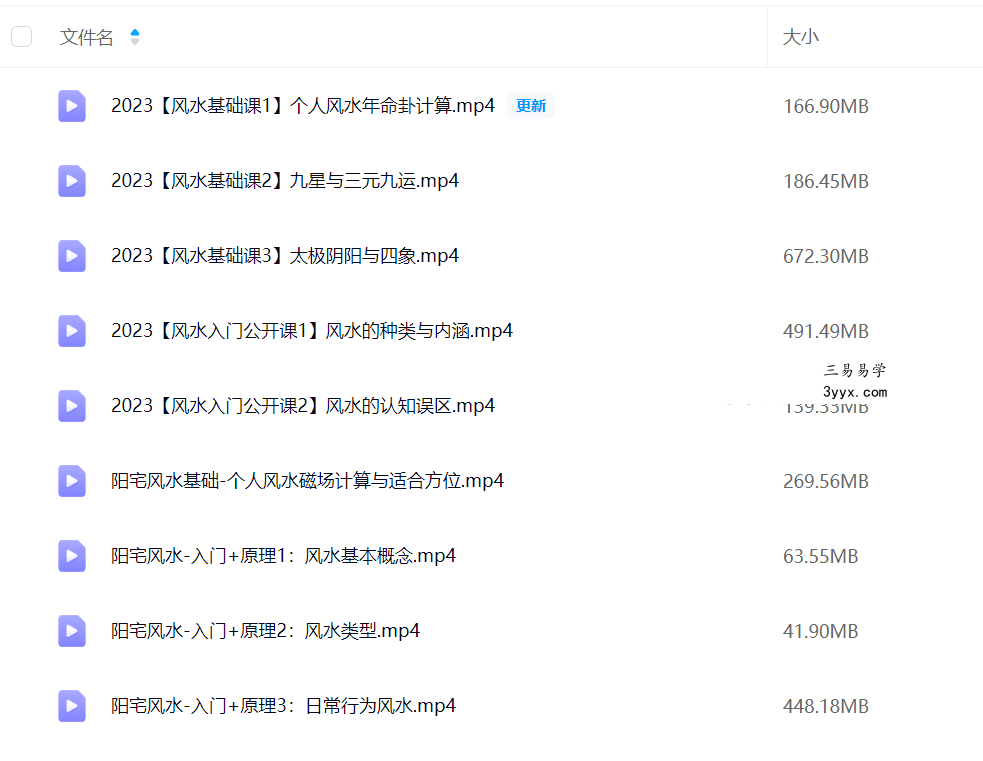
Task: Click the 41.90MB size value
Action: click(x=821, y=631)
